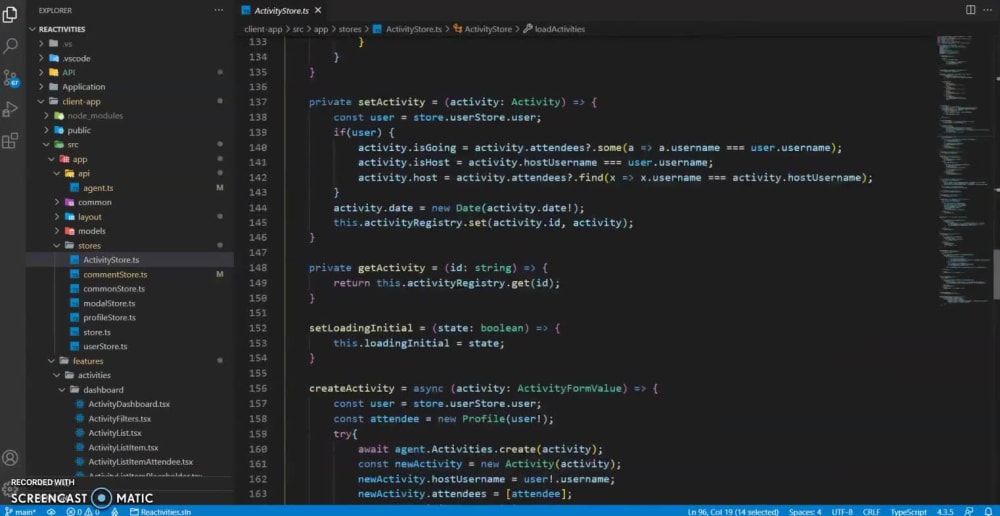The height and width of the screenshot is (516, 1000).
Task: Change CRLF end of line sequence
Action: (x=871, y=512)
